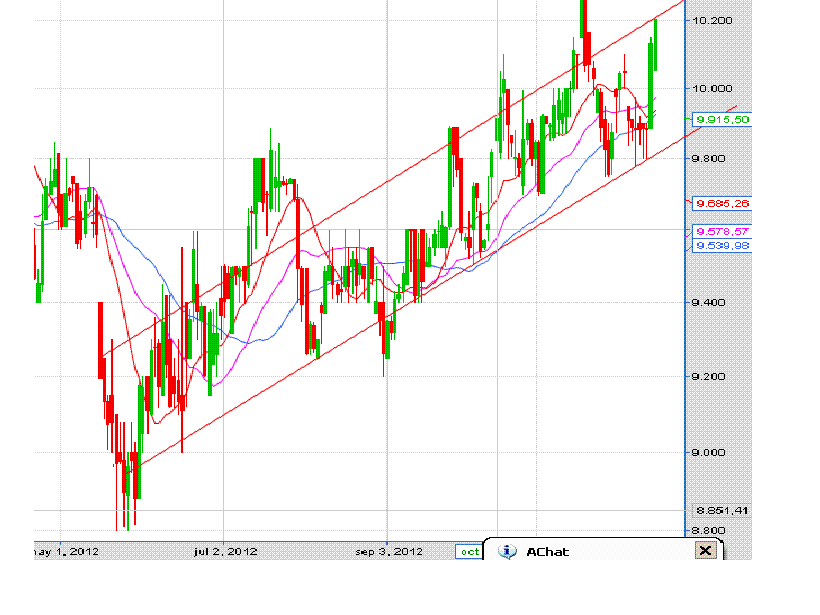820x615 pixels.
Task: Click the 9.000 price axis value
Action: pyautogui.click(x=709, y=452)
